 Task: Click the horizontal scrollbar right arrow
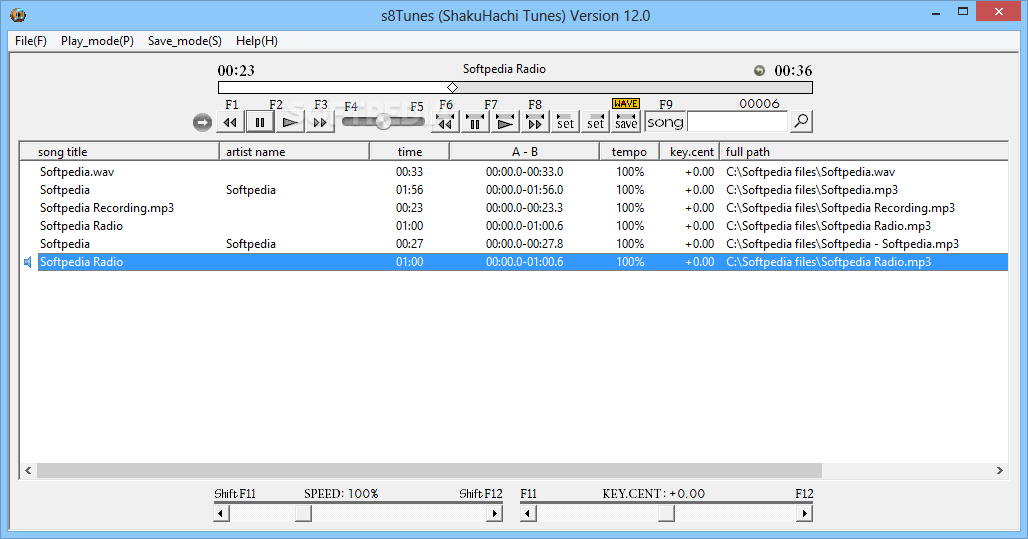pos(999,470)
